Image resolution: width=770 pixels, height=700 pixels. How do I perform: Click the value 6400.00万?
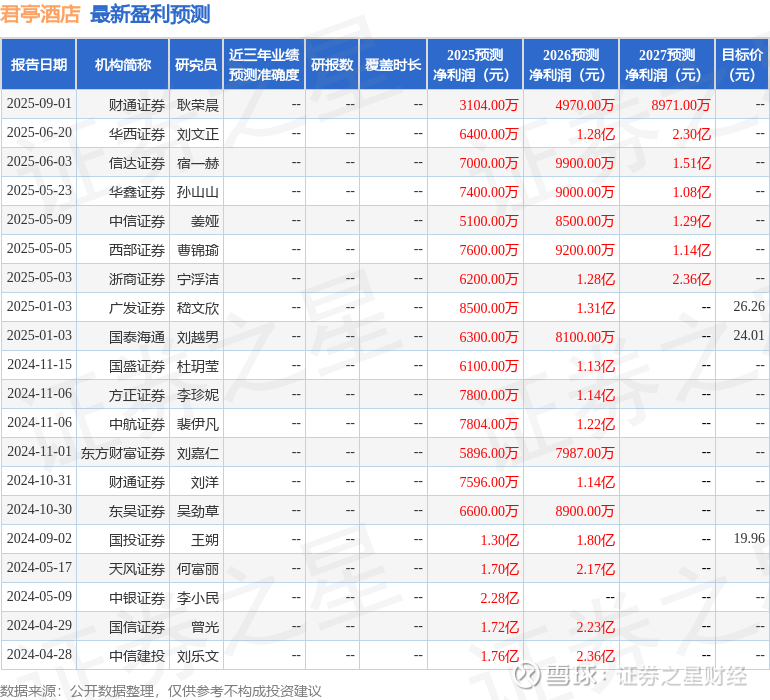[x=489, y=134]
